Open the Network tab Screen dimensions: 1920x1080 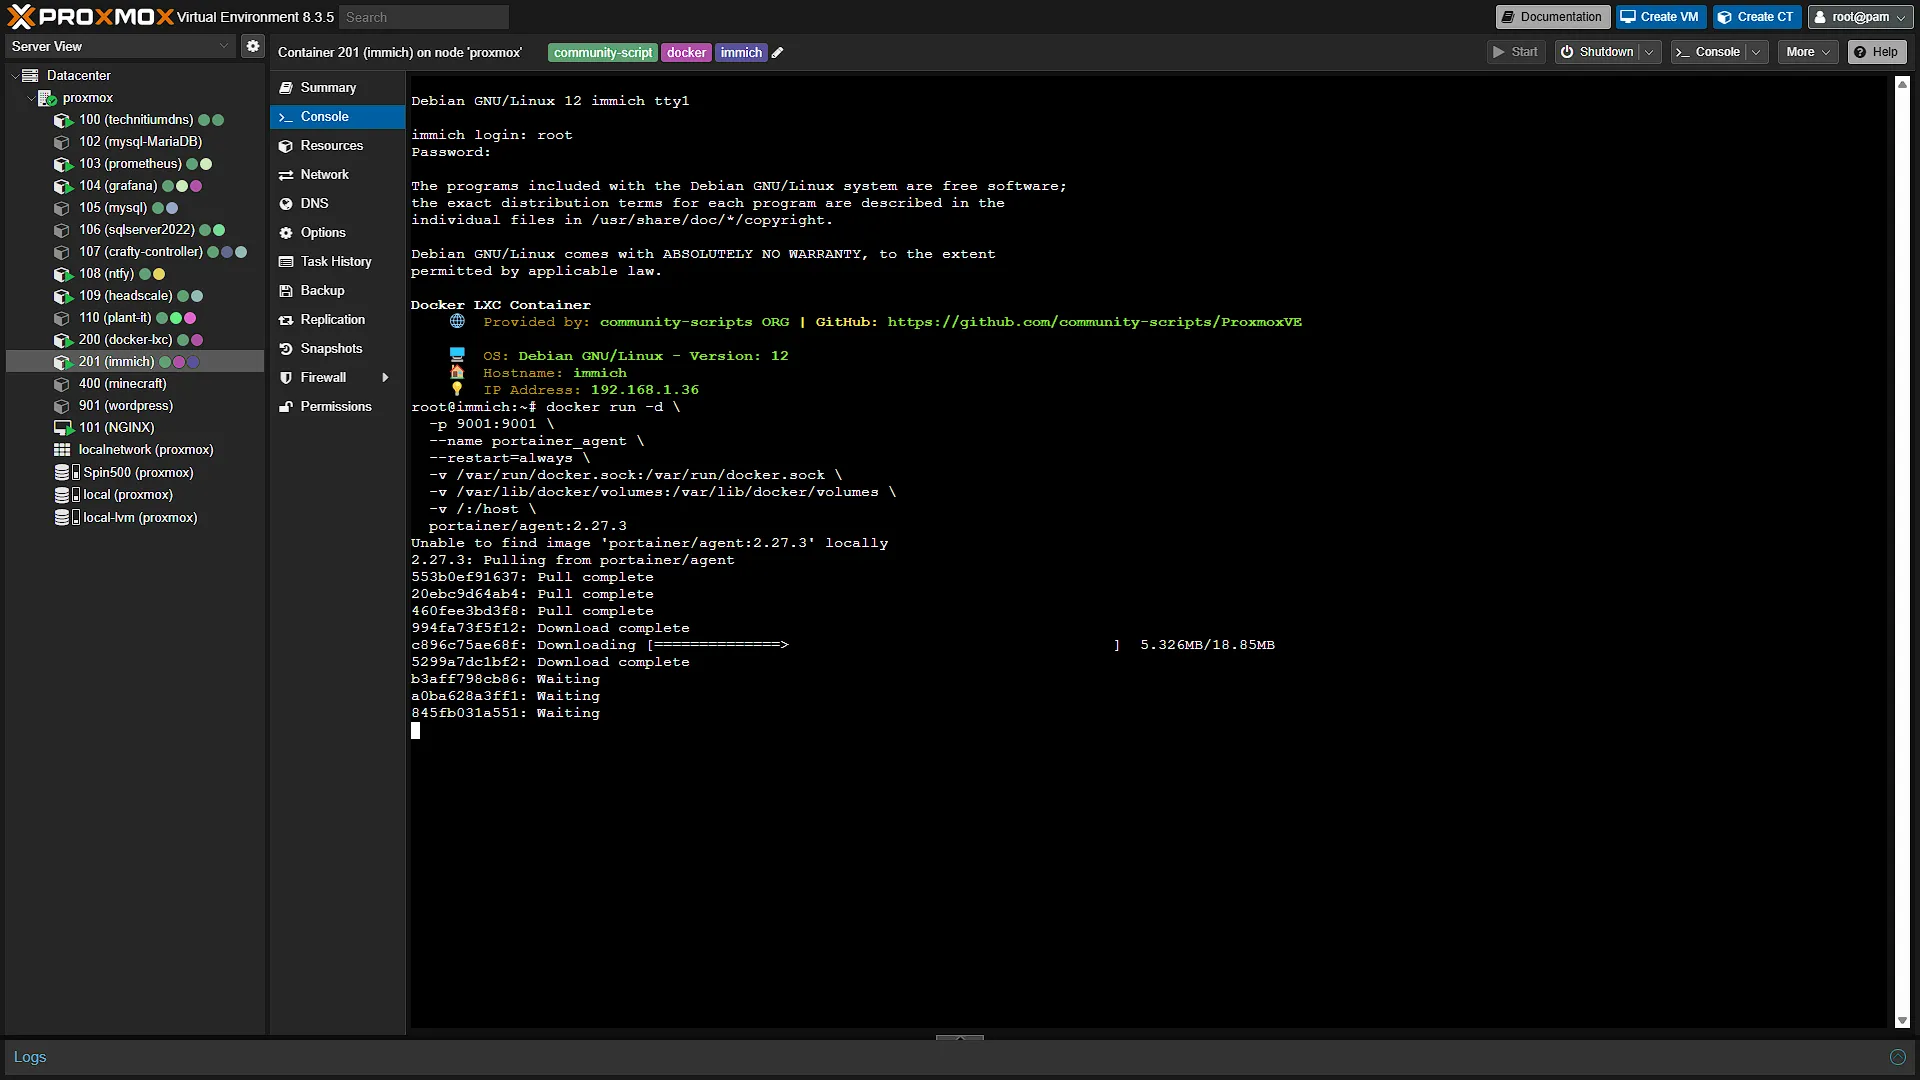coord(337,175)
